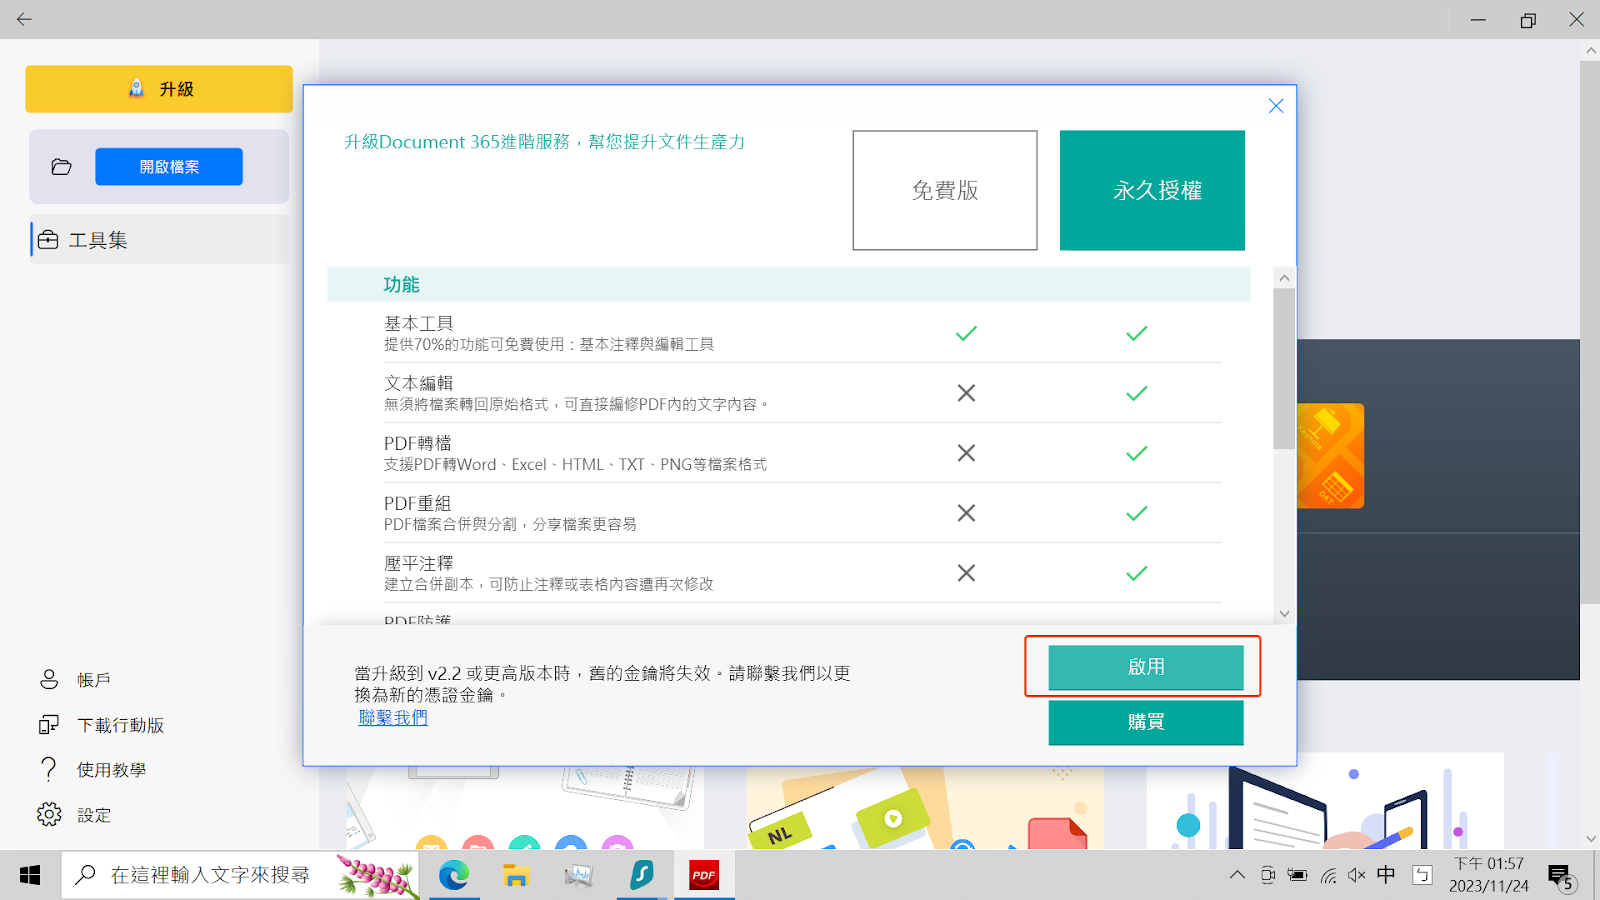Click free-version X mark in 壓平注釋 row
Viewport: 1600px width, 900px height.
[966, 573]
